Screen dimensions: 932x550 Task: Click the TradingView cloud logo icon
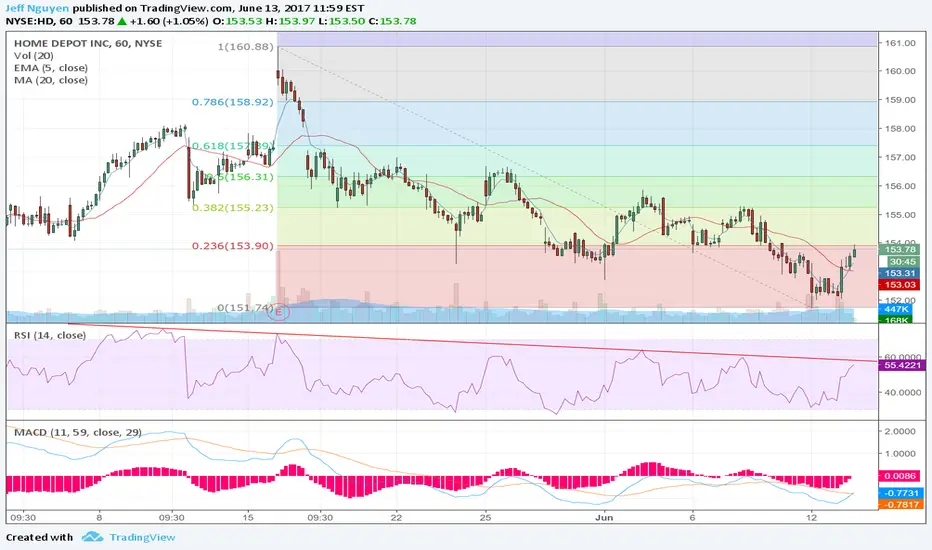tap(92, 537)
